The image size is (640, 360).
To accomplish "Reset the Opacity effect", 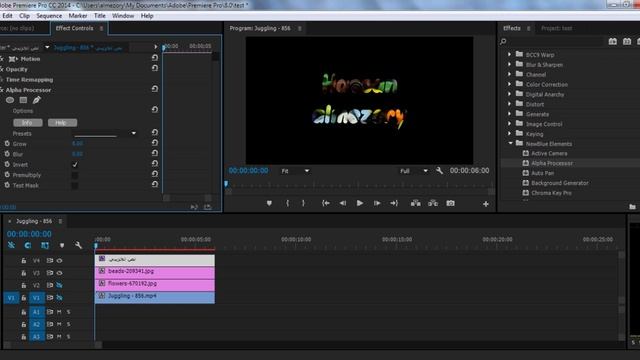I will [x=155, y=68].
